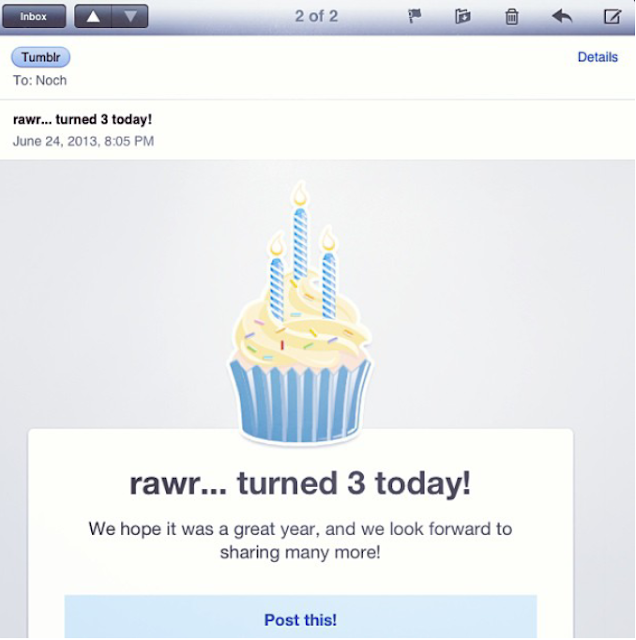Go back to the Inbox

(35, 16)
